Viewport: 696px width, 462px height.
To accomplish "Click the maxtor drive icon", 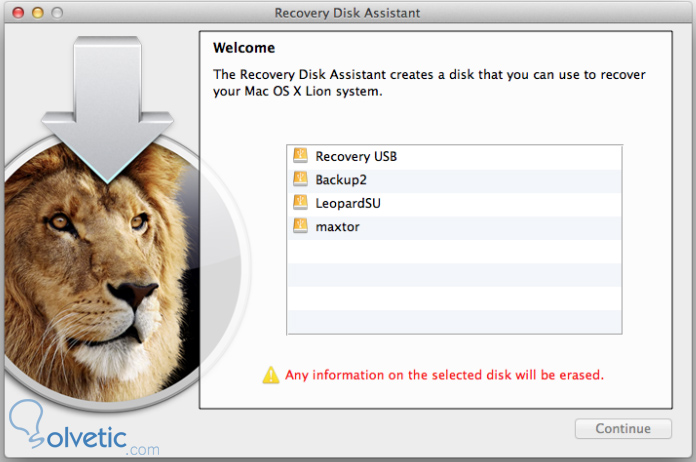I will pyautogui.click(x=300, y=226).
